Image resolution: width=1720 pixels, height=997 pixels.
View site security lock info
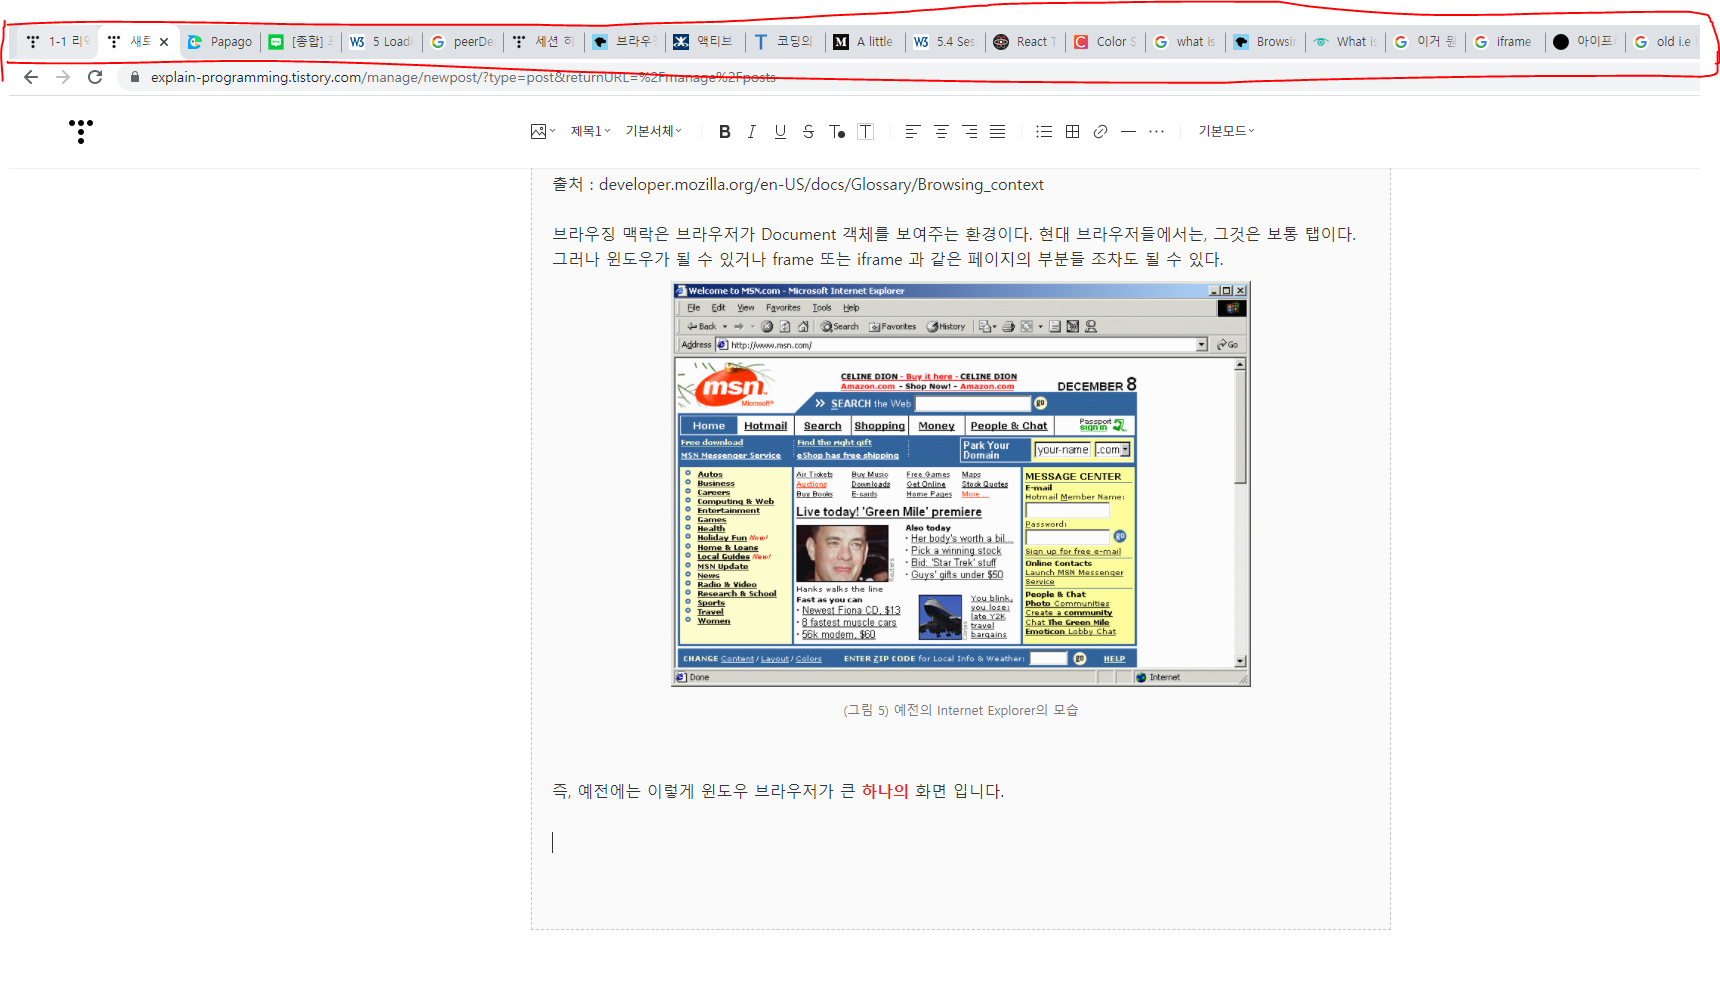pos(135,77)
